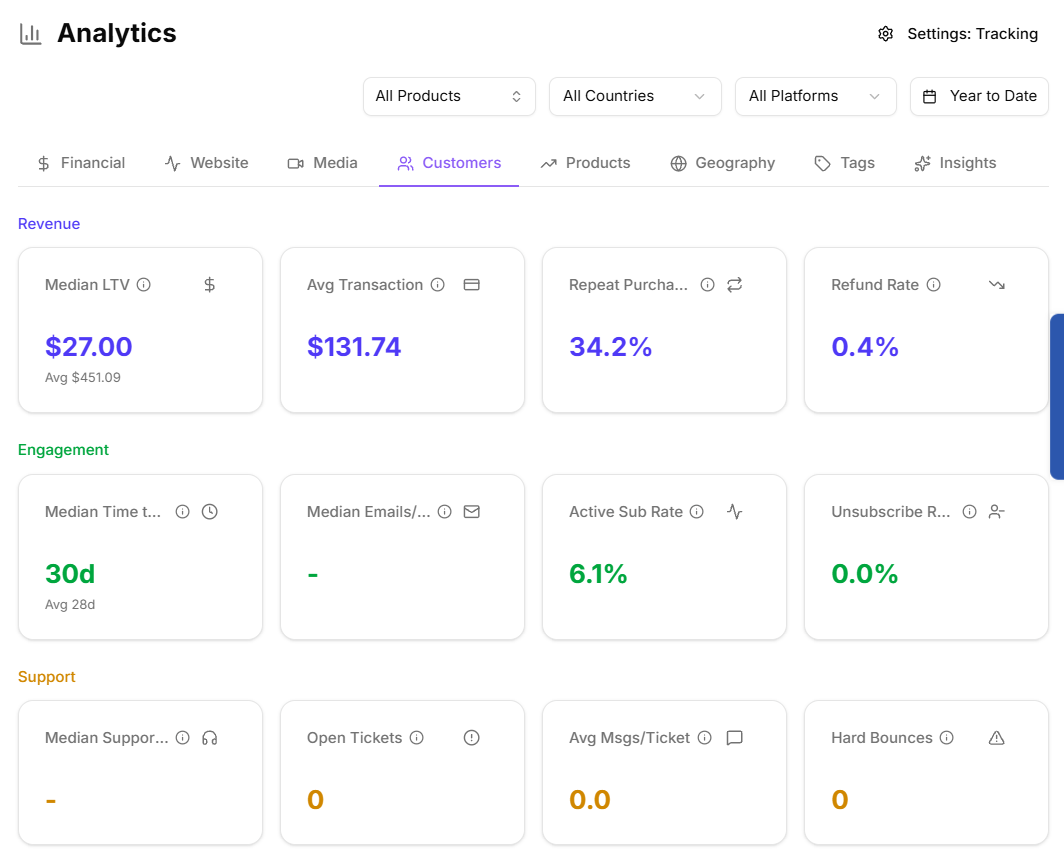Click the 0.4% Refund Rate value

tap(865, 347)
